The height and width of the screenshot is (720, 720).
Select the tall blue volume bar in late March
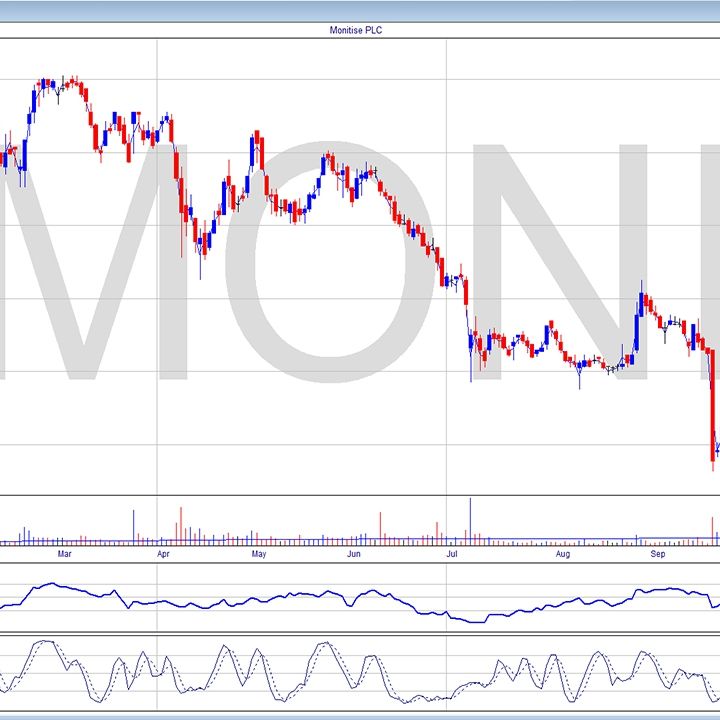[x=134, y=526]
